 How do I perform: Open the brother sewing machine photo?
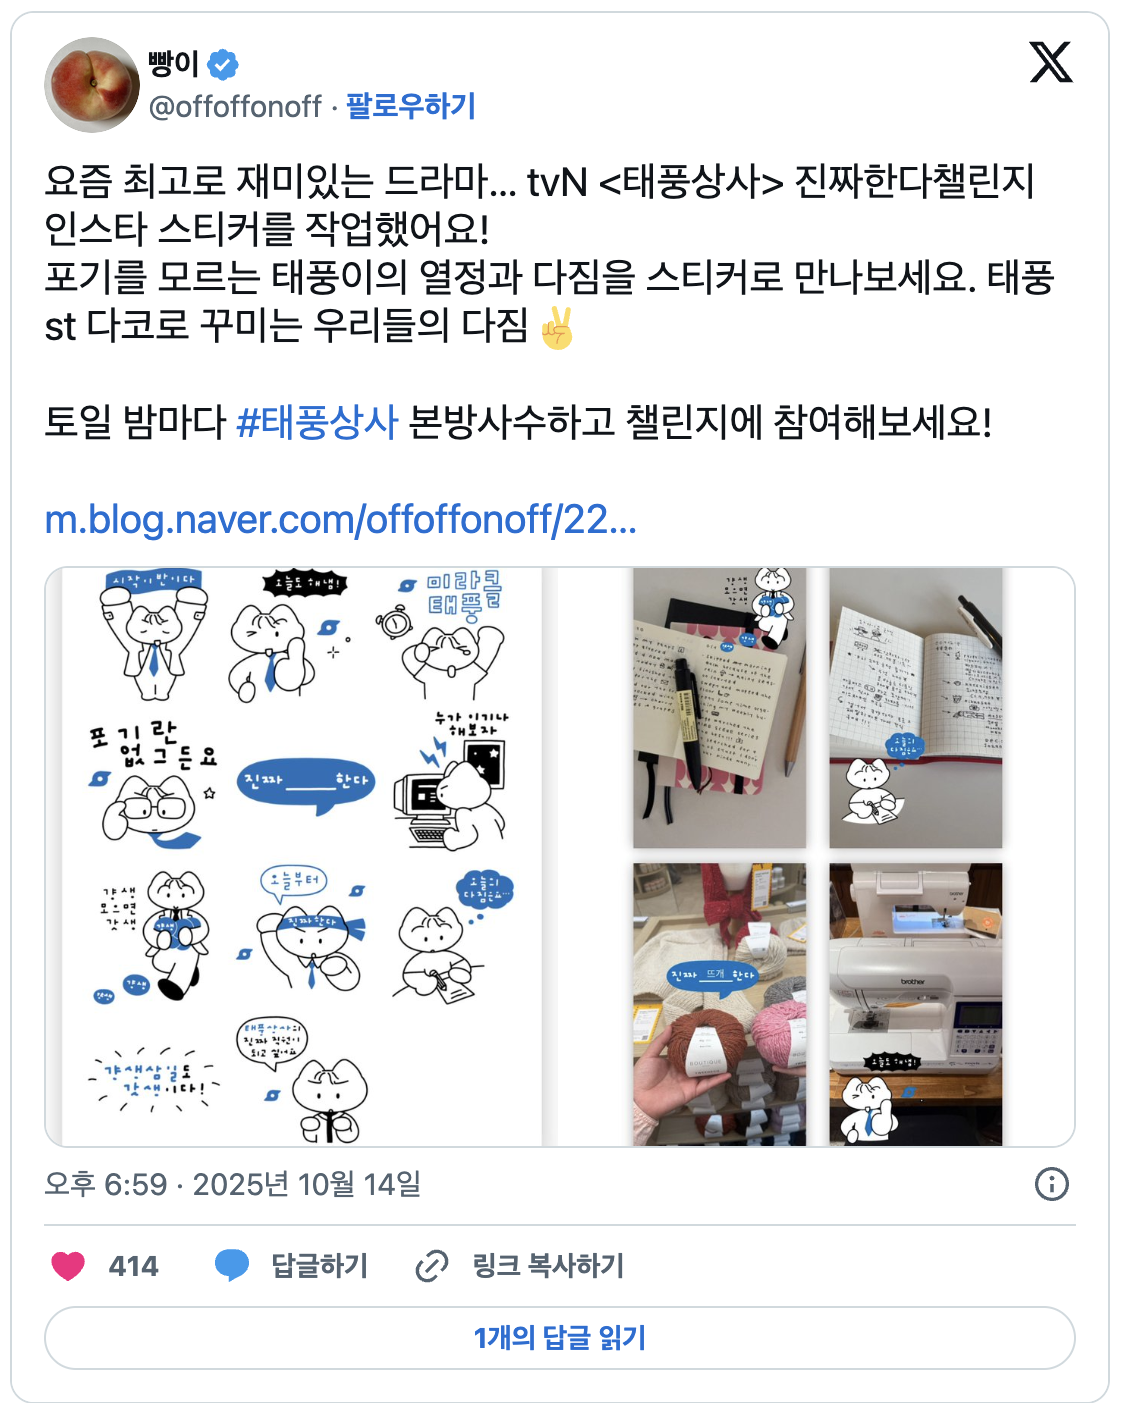(915, 1004)
